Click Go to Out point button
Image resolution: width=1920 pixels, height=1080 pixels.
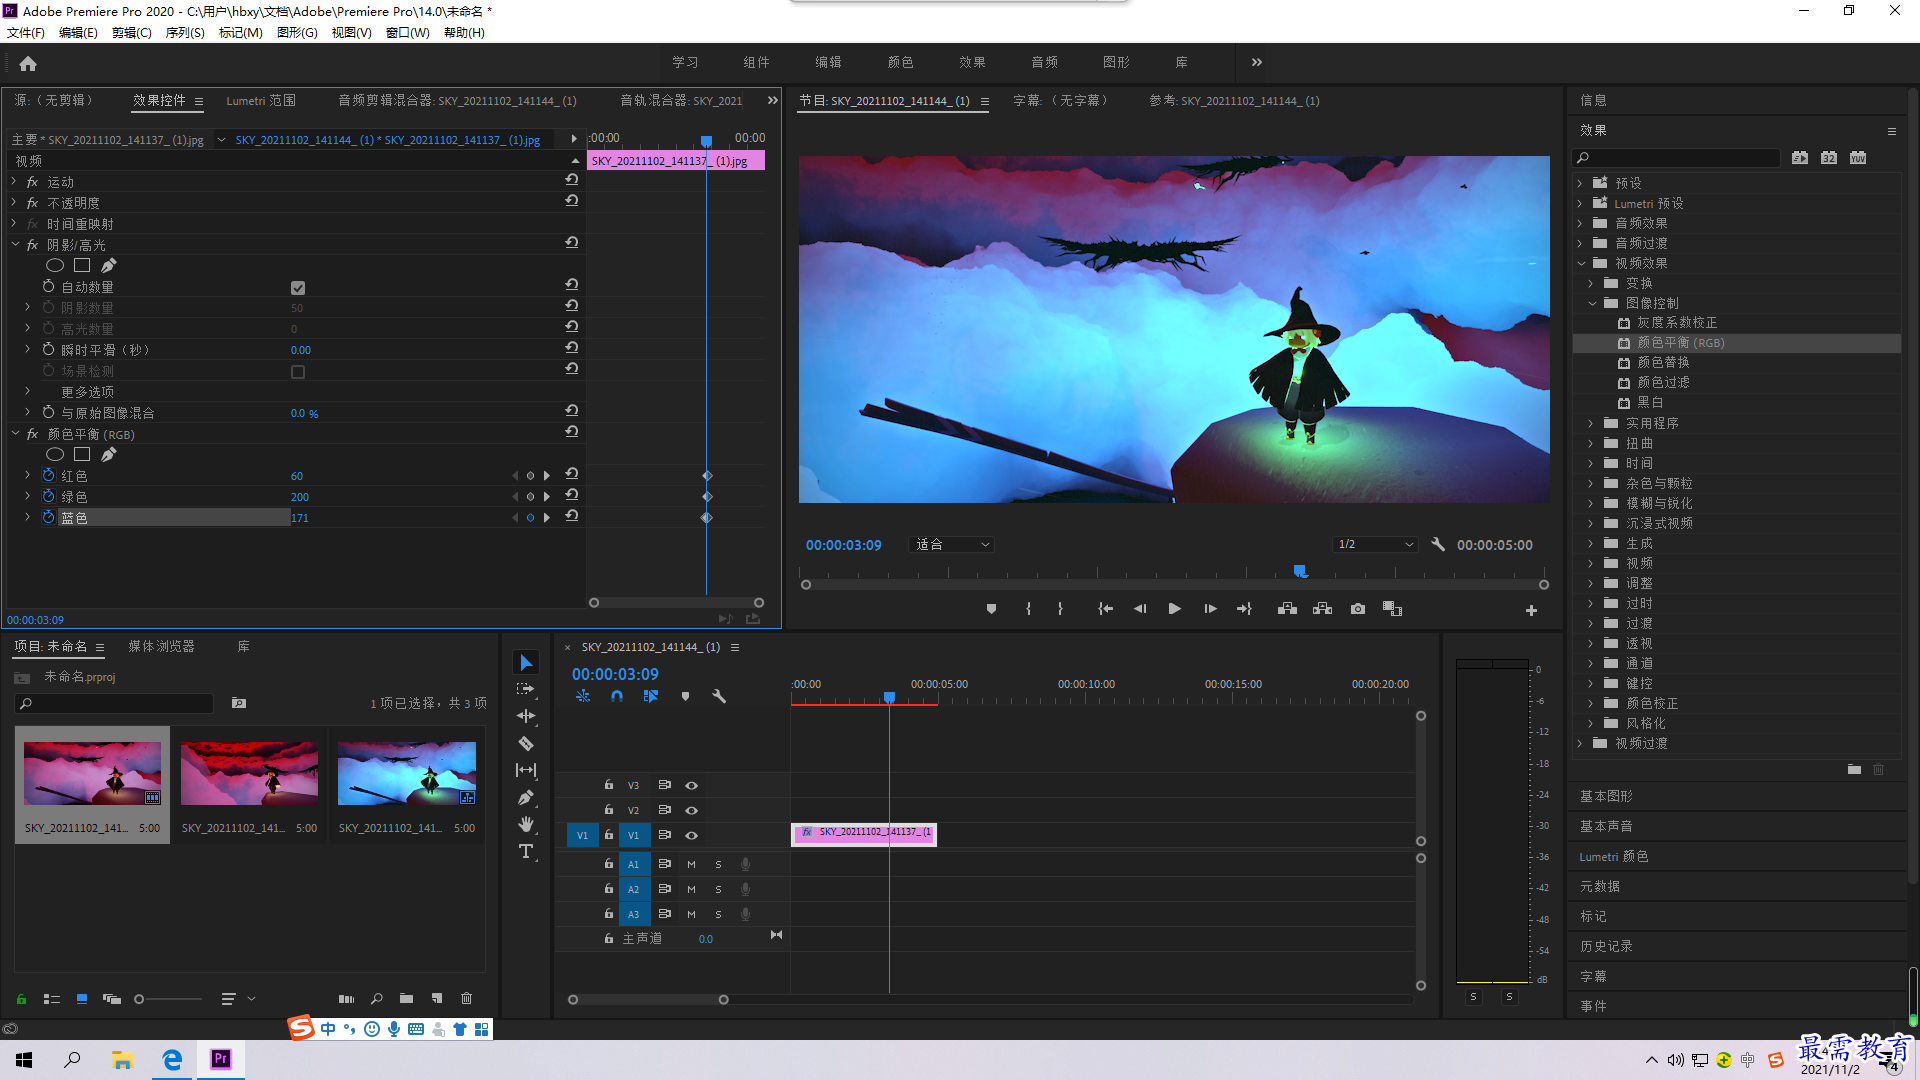pos(1244,609)
